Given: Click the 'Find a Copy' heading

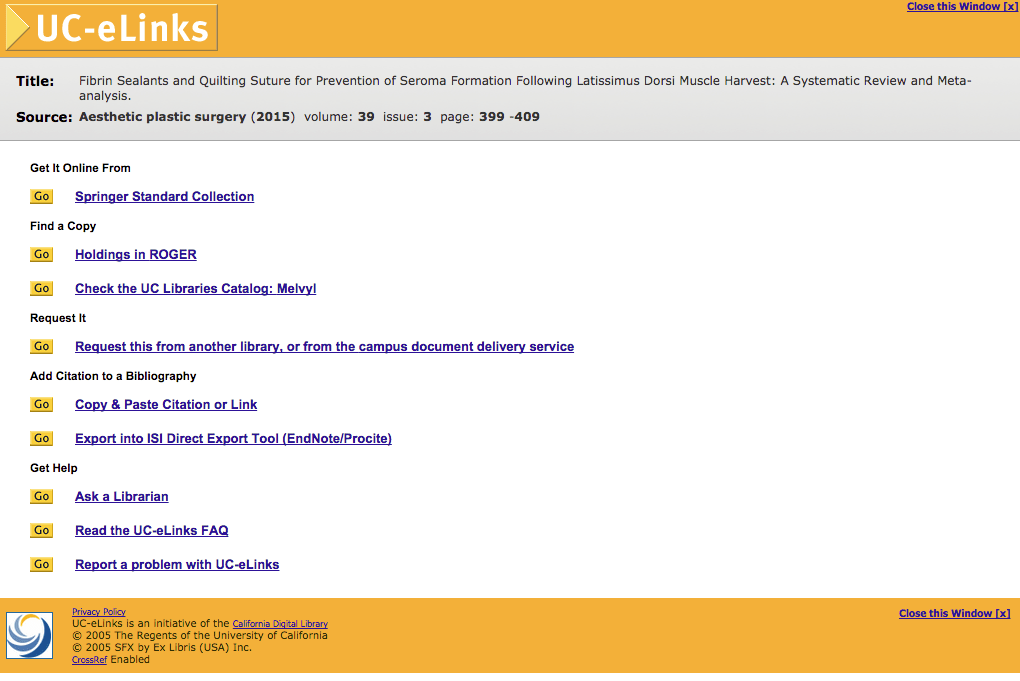Looking at the screenshot, I should pyautogui.click(x=63, y=226).
